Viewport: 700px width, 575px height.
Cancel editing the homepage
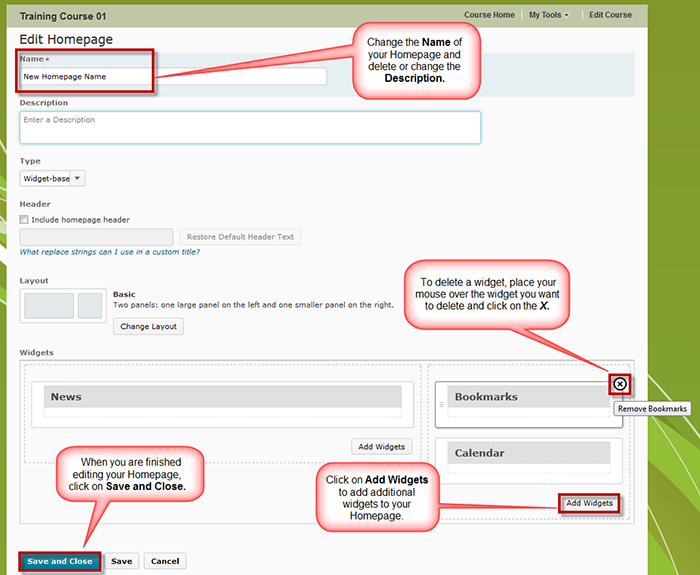point(165,561)
